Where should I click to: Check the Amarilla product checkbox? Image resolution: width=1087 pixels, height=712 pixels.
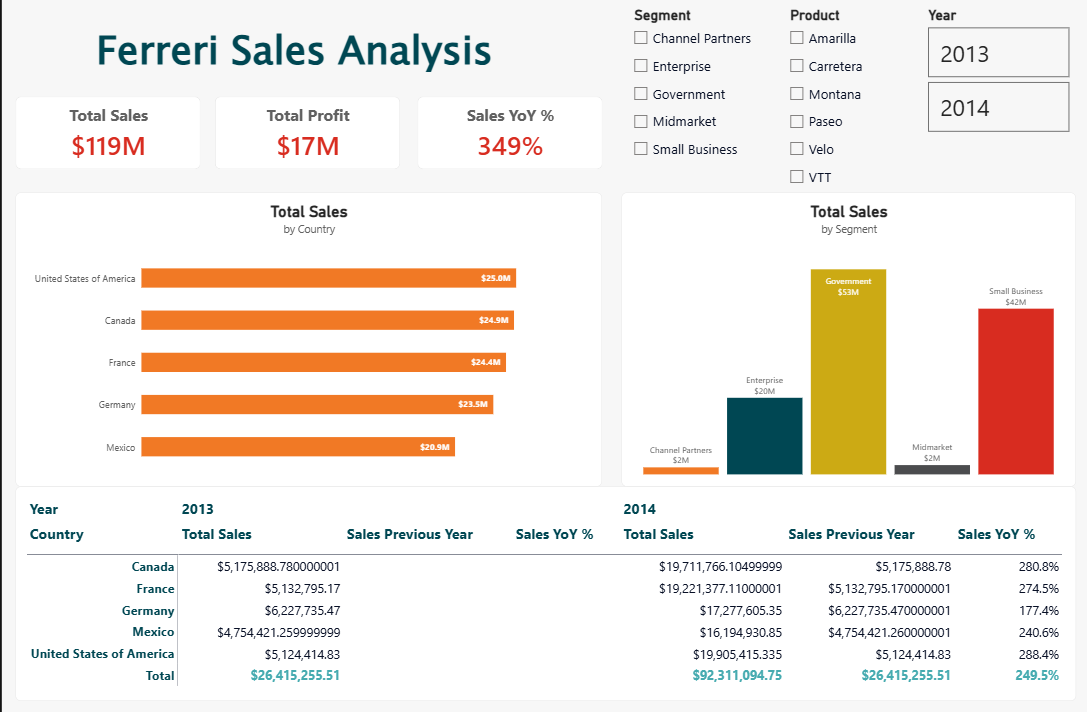(797, 38)
